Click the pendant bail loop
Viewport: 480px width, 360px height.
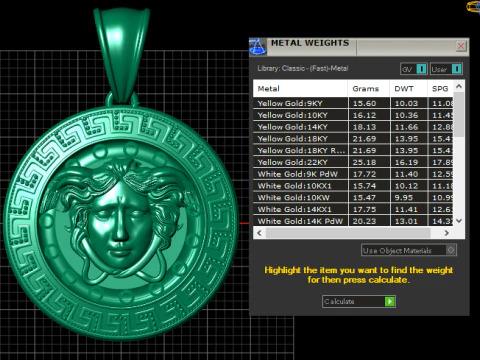coord(121,55)
